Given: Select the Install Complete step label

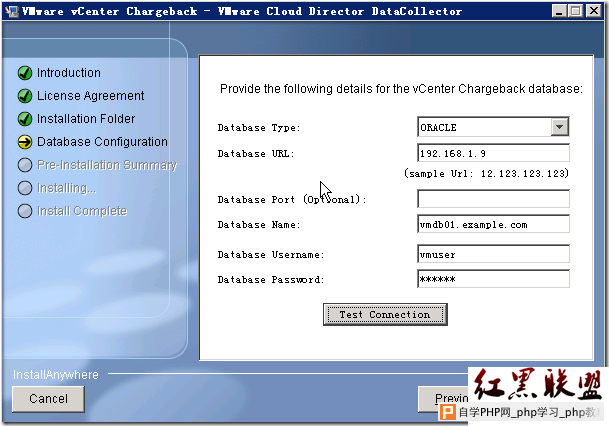Looking at the screenshot, I should [82, 211].
